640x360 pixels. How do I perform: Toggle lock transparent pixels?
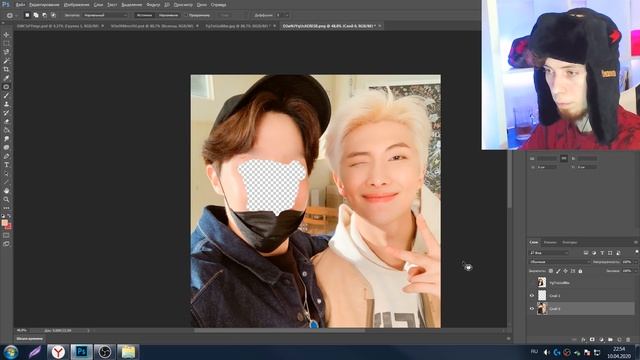tap(551, 271)
